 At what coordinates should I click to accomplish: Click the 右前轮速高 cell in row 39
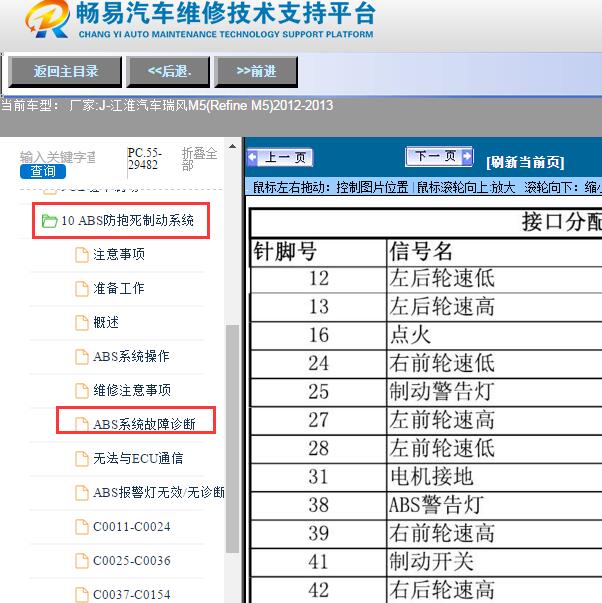pos(442,533)
